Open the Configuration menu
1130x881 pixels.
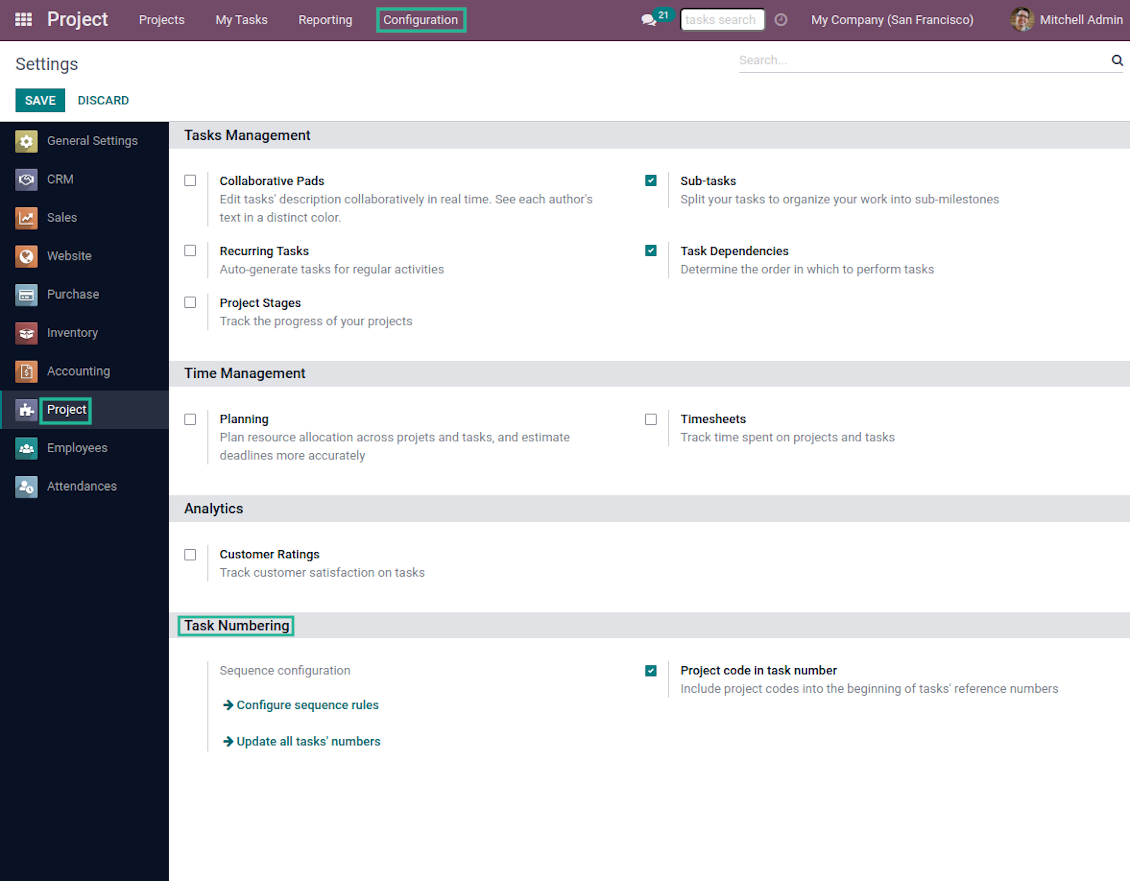(x=420, y=19)
